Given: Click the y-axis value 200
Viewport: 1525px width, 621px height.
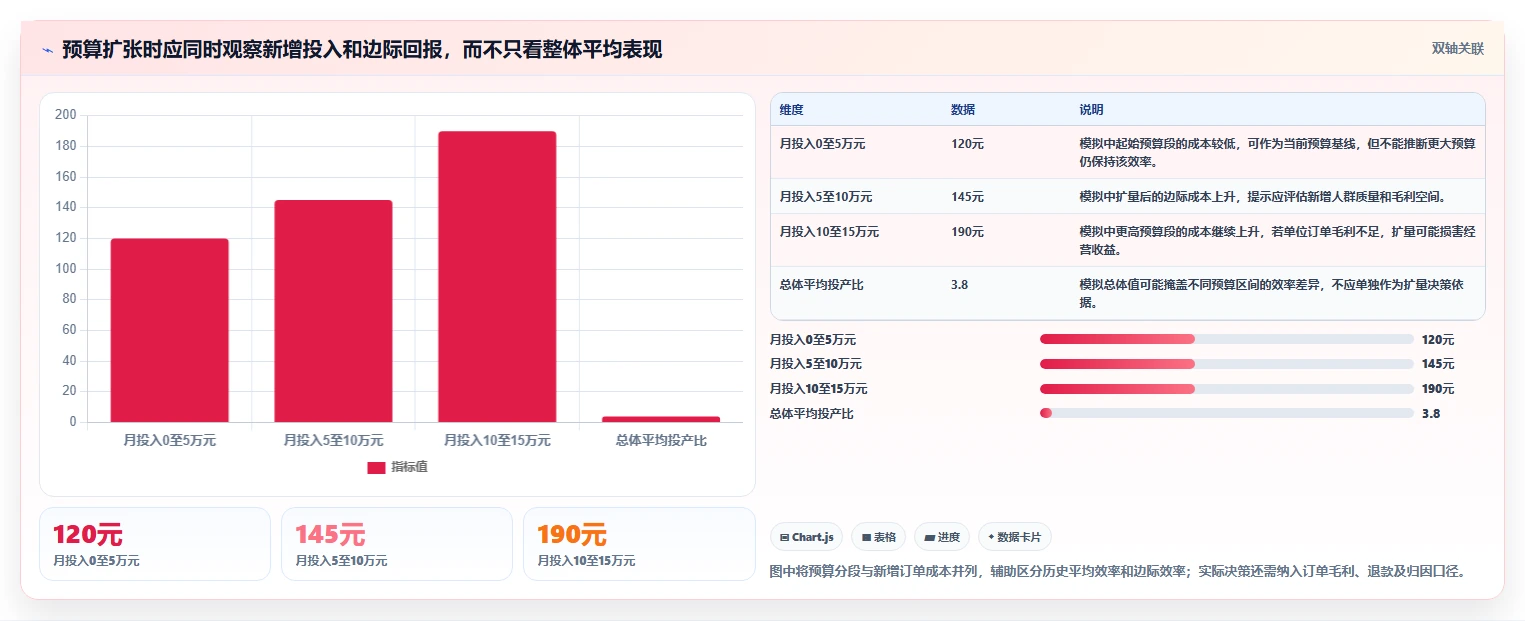Looking at the screenshot, I should coord(65,115).
